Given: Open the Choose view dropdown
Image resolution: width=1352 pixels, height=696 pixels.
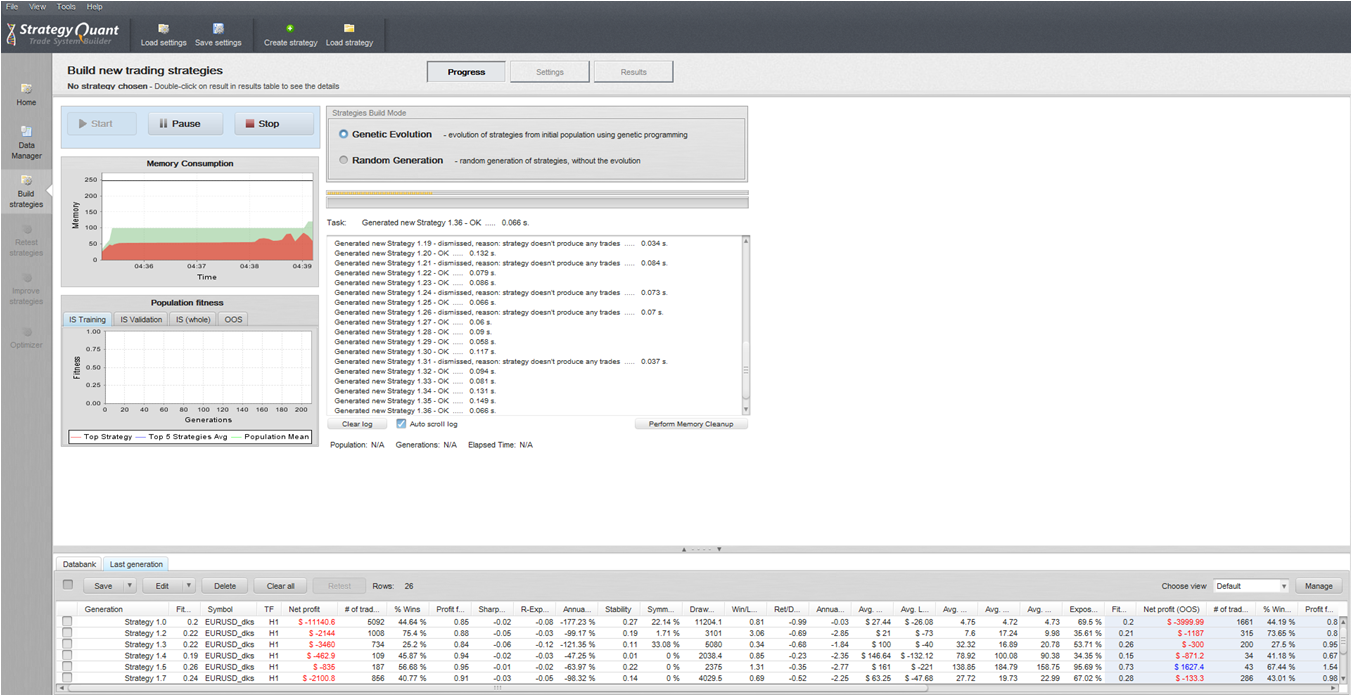Looking at the screenshot, I should pos(1251,586).
